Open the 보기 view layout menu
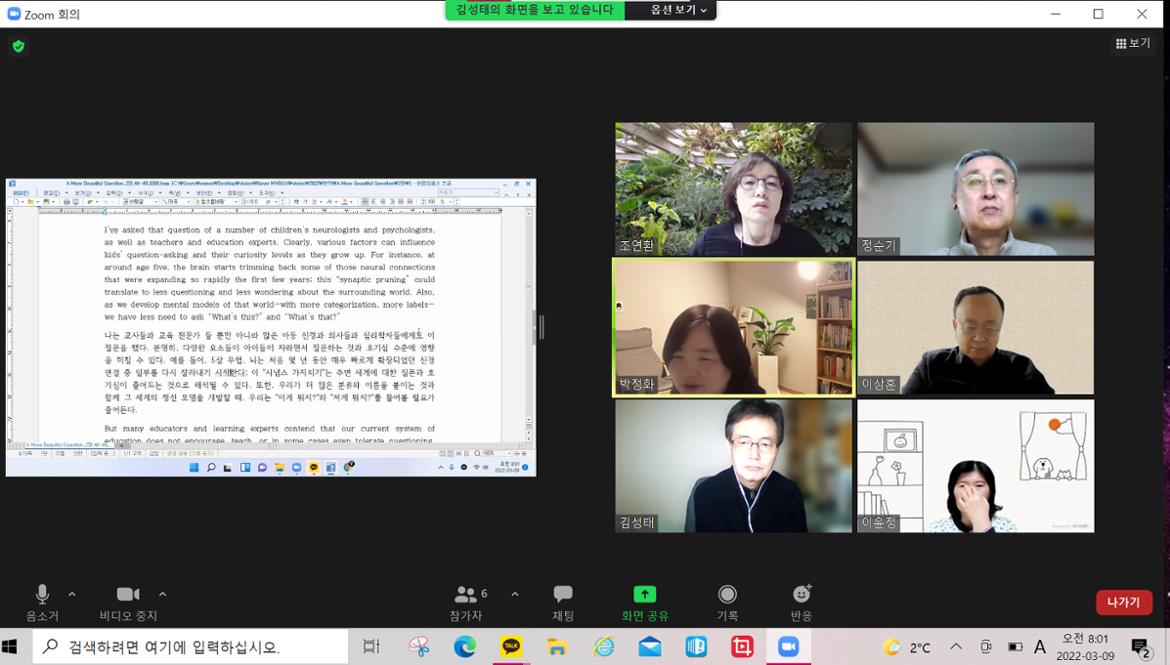Image resolution: width=1170 pixels, height=665 pixels. pyautogui.click(x=1133, y=43)
